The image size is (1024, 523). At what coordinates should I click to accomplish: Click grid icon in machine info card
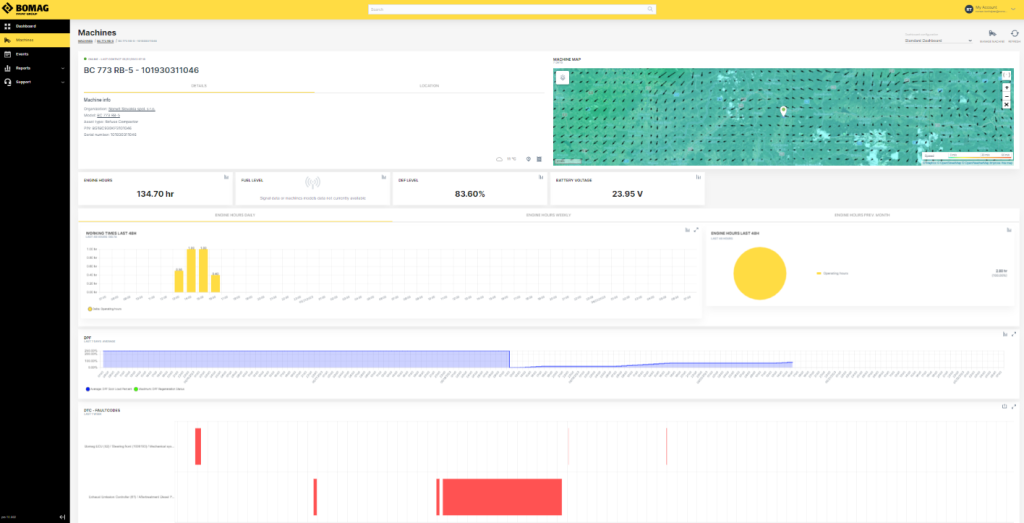[x=539, y=159]
